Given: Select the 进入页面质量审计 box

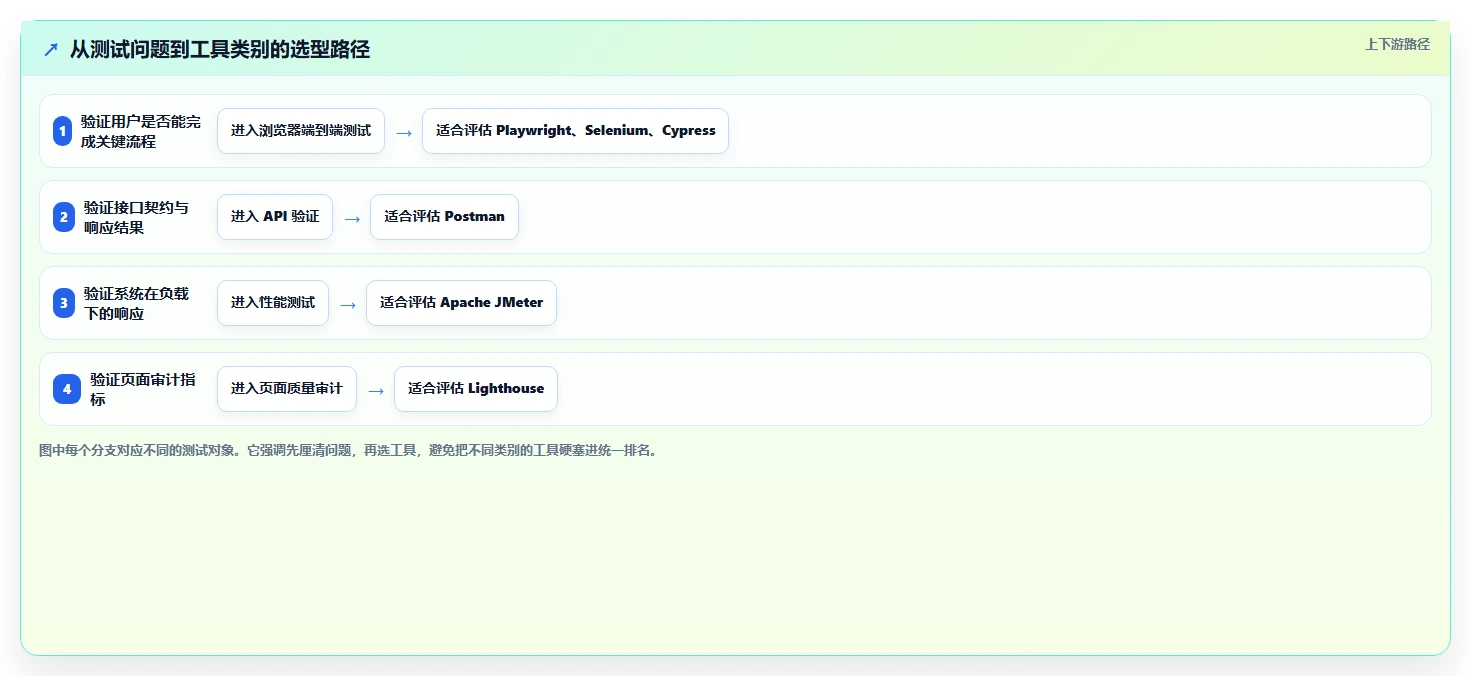Looking at the screenshot, I should pos(287,389).
